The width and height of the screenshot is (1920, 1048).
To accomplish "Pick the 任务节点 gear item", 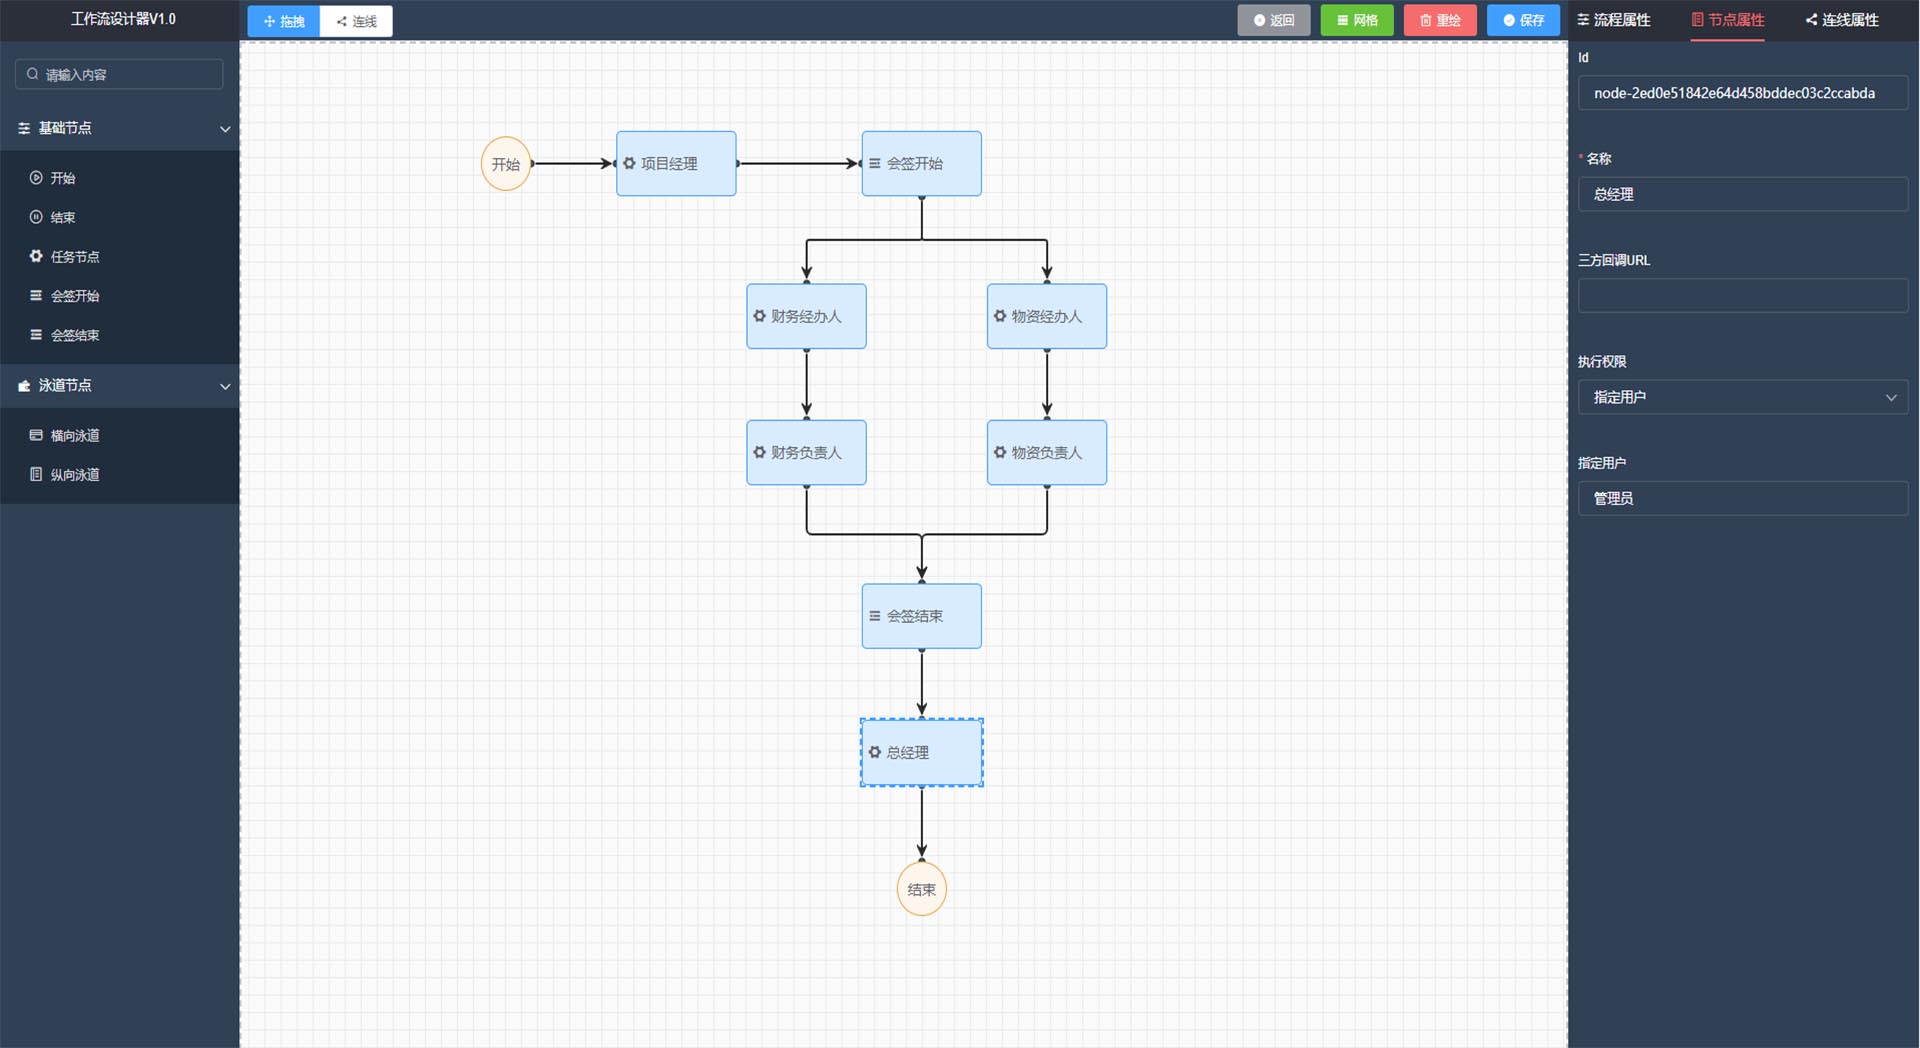I will coord(74,257).
